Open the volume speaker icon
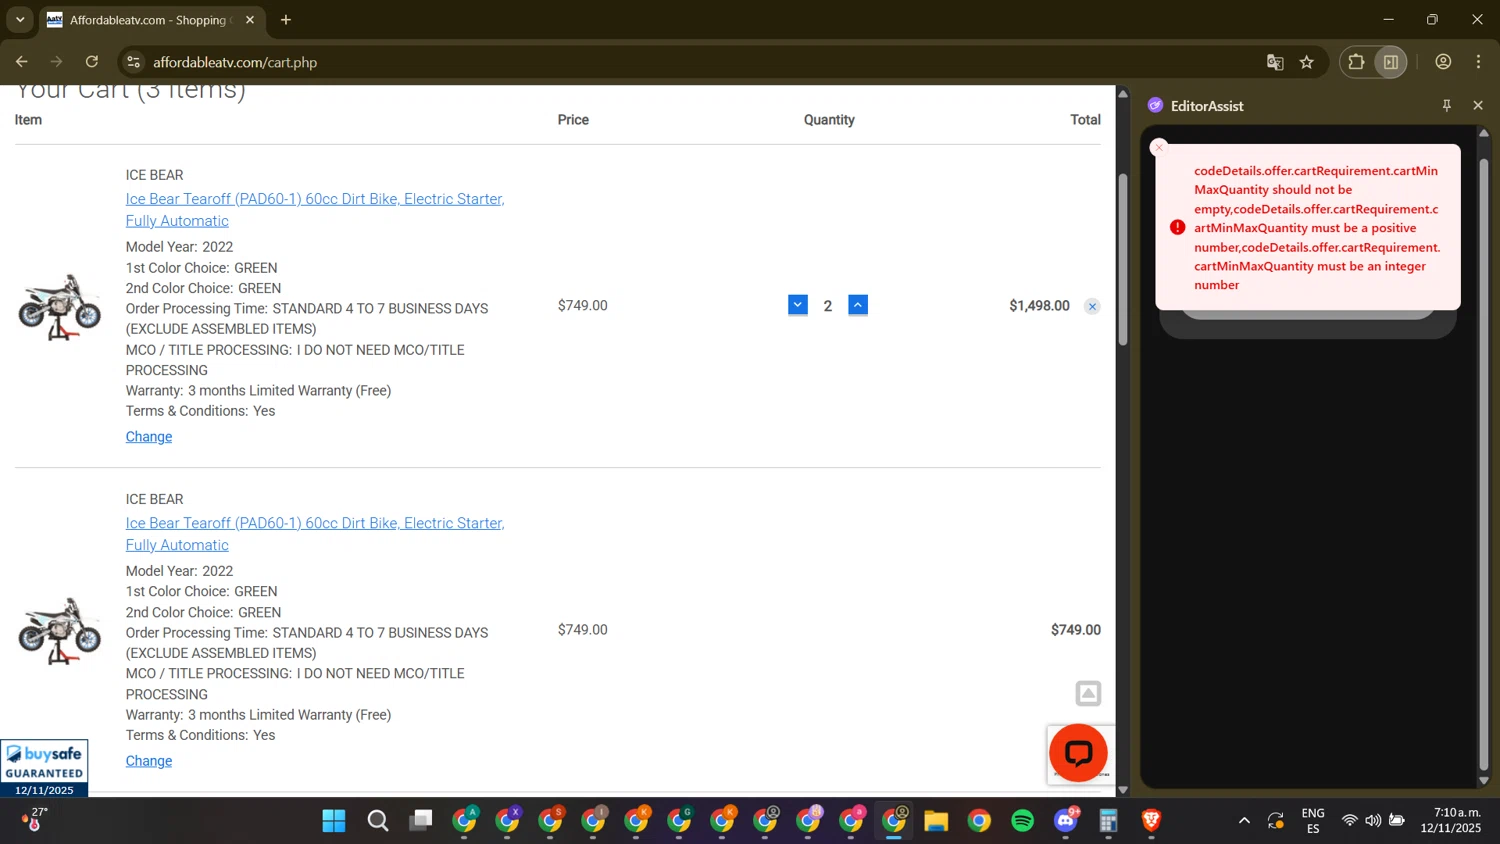The height and width of the screenshot is (844, 1500). click(1373, 821)
